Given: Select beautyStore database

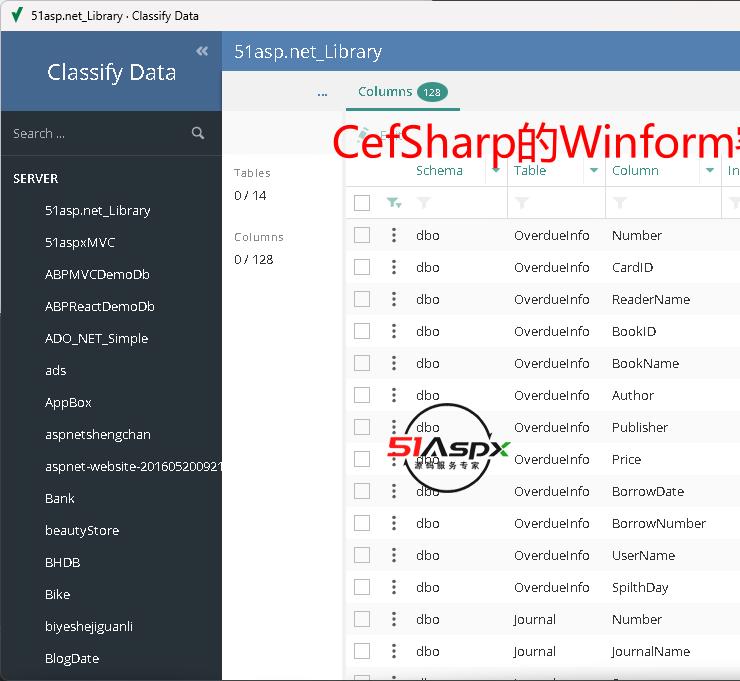Looking at the screenshot, I should tap(82, 530).
